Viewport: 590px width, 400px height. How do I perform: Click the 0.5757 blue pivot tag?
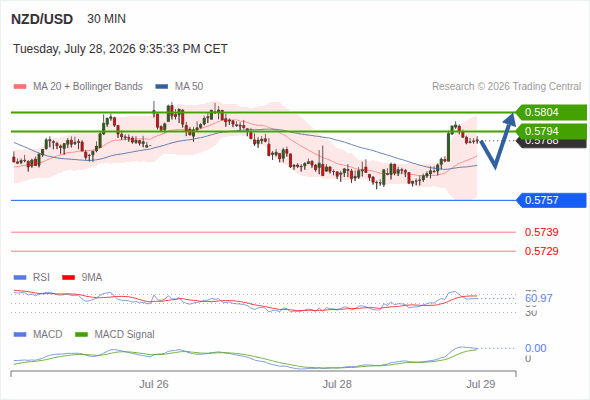(550, 200)
